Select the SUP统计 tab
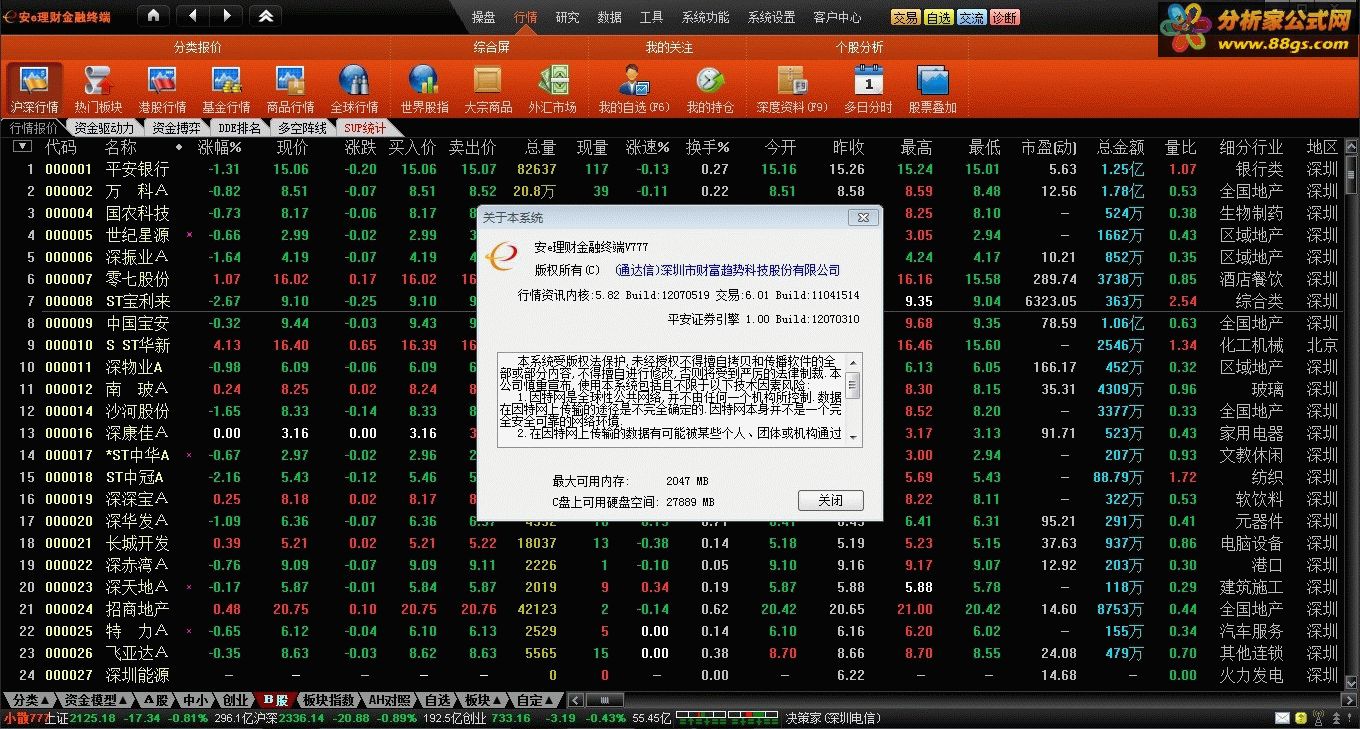This screenshot has height=729, width=1360. [x=365, y=128]
